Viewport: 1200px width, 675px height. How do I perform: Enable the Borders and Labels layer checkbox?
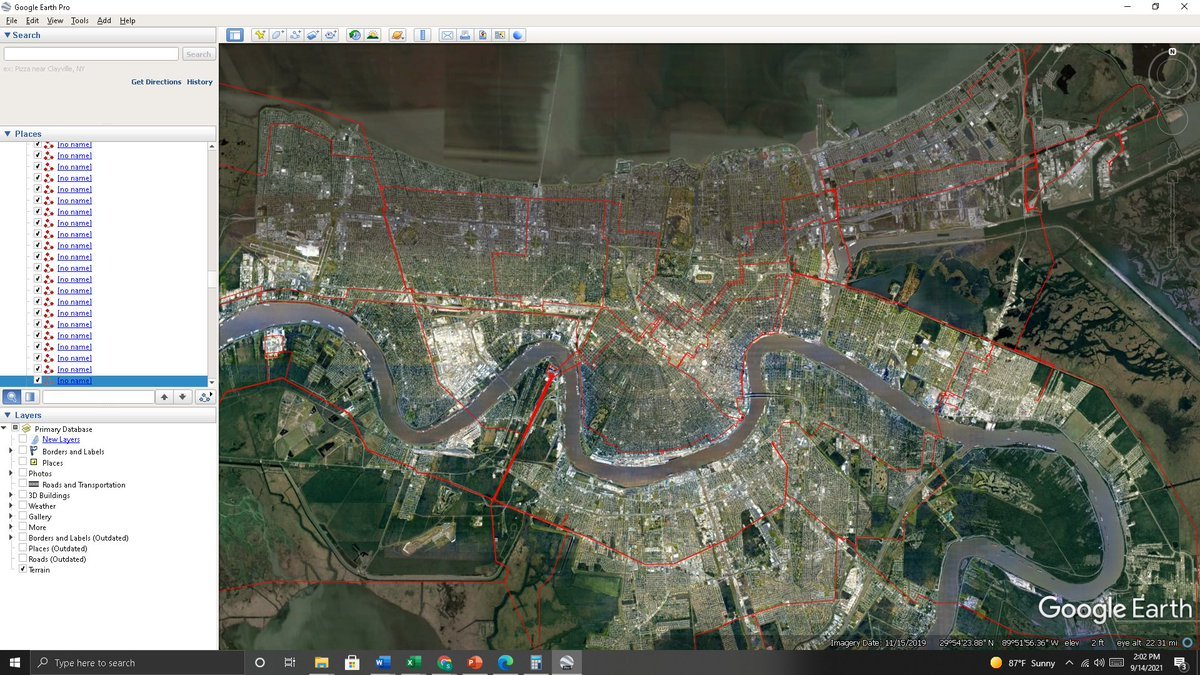tap(23, 451)
